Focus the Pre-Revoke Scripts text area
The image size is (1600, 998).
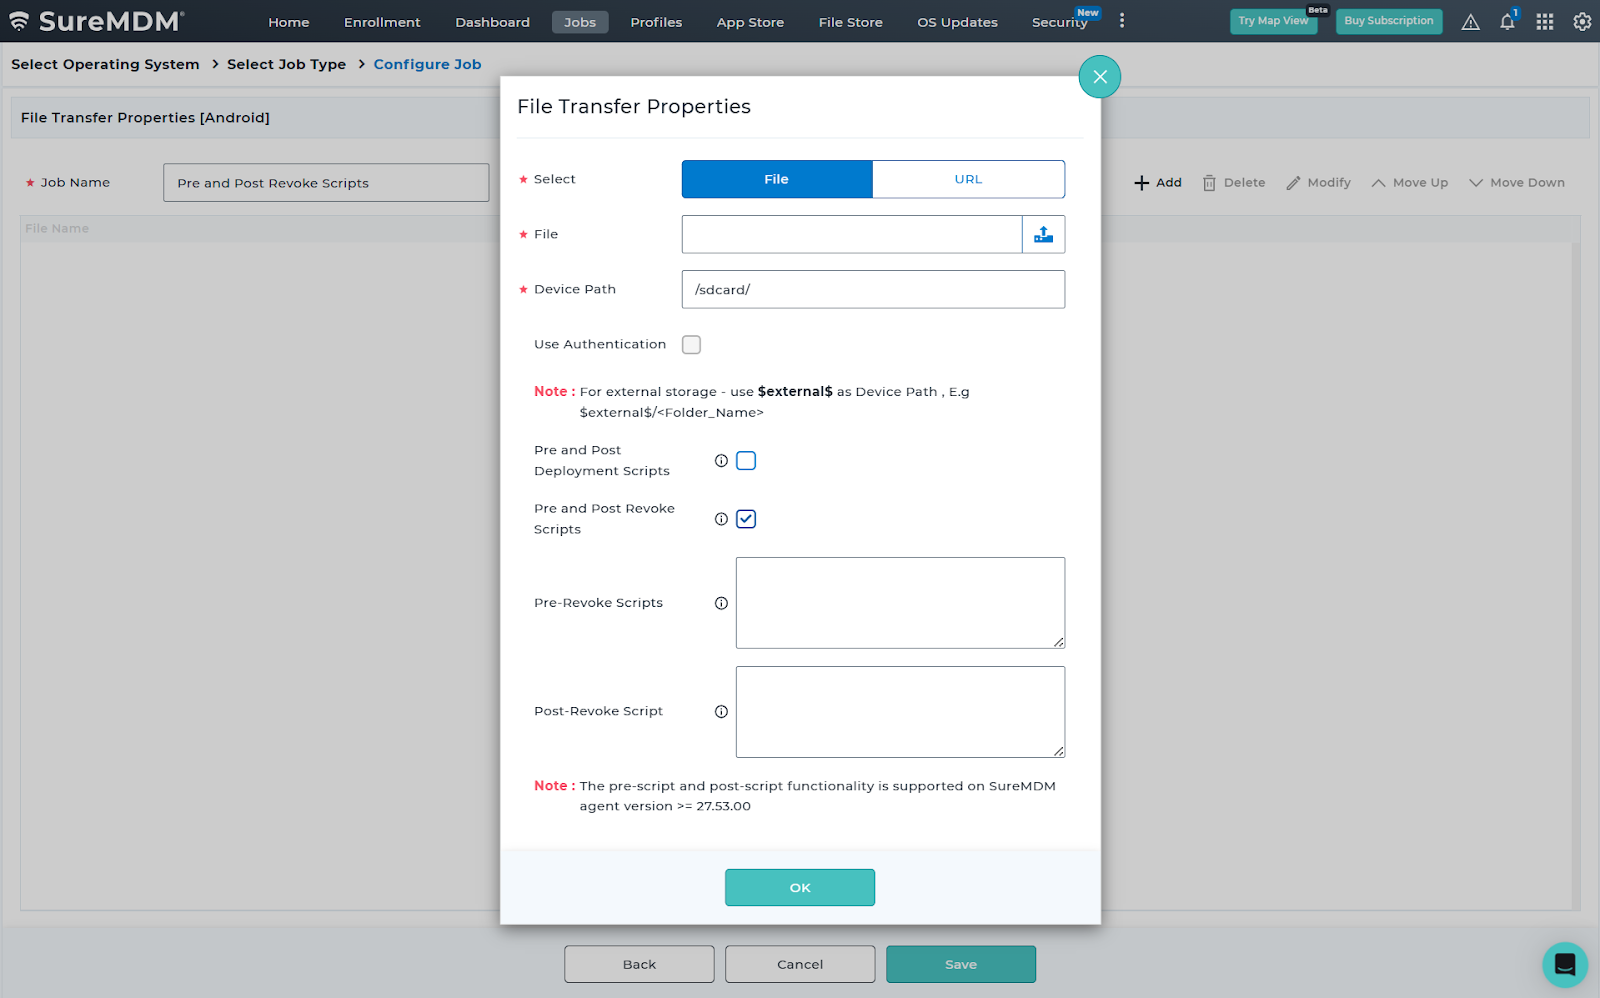[900, 603]
